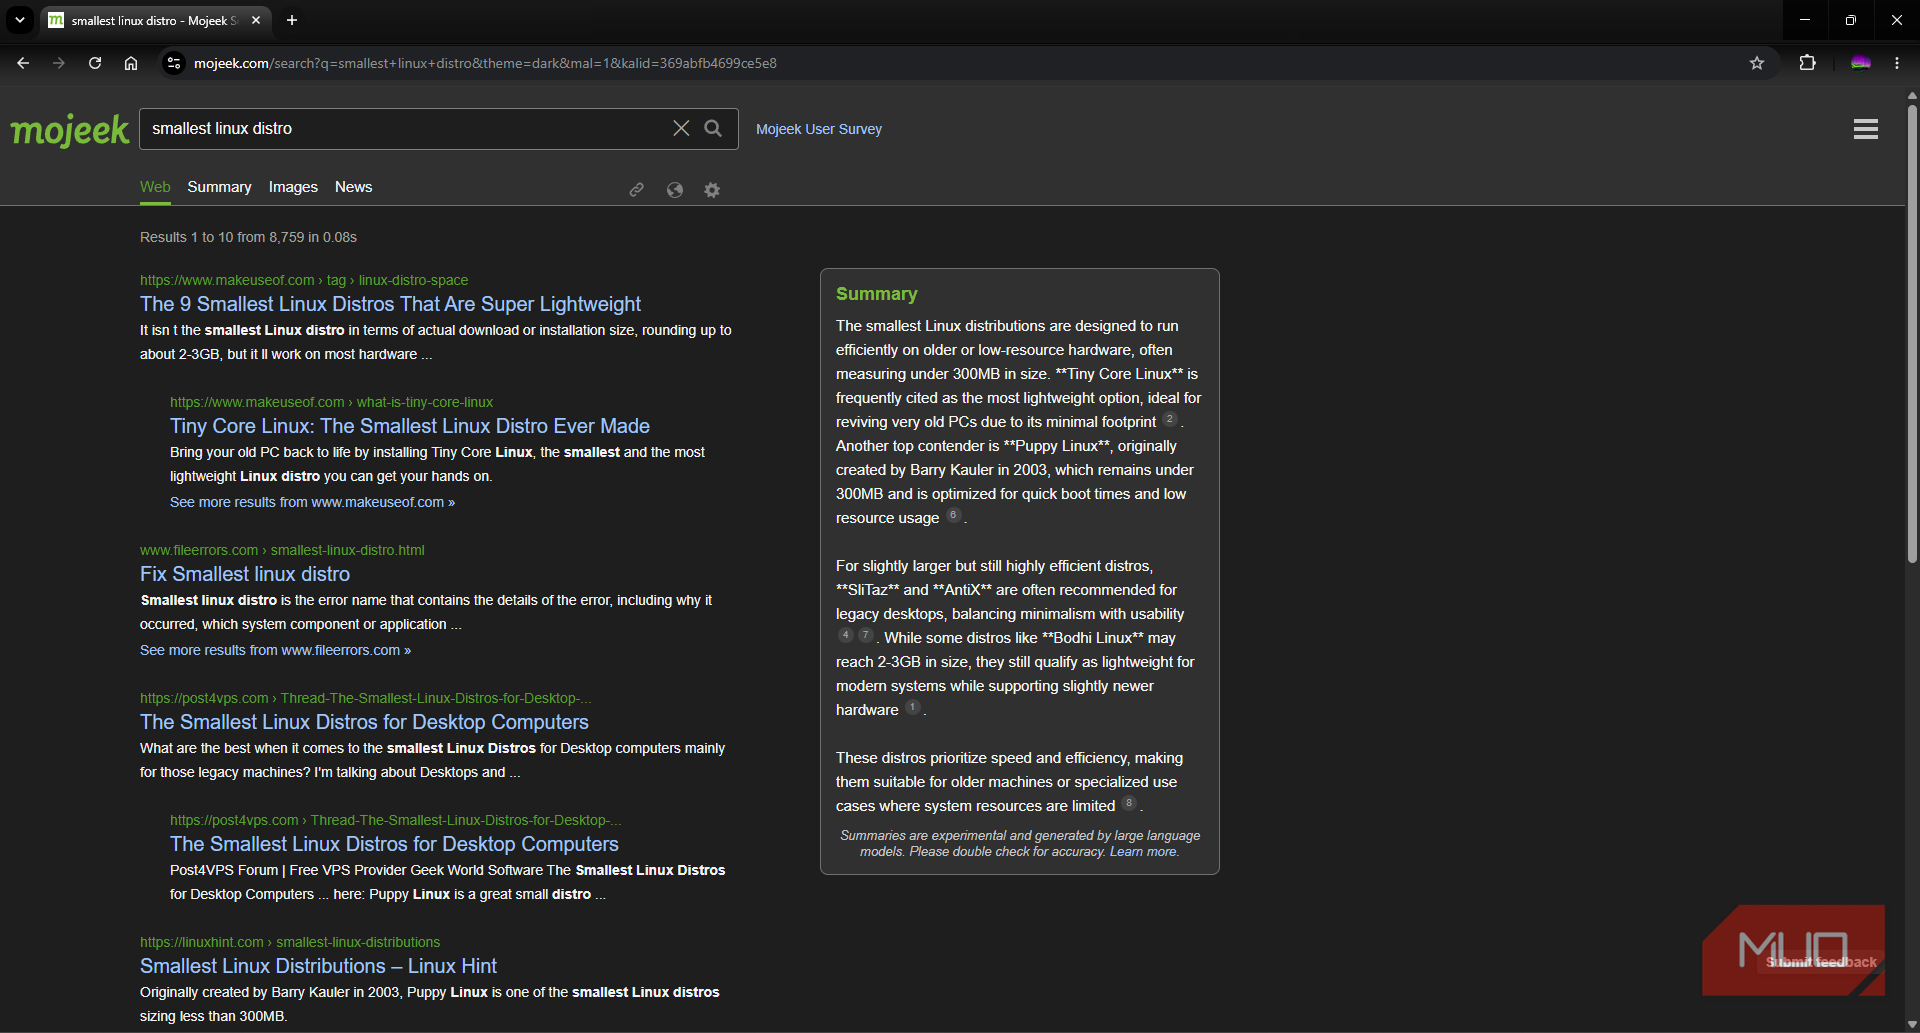
Task: Click citation number 2 in summary
Action: [x=1169, y=419]
